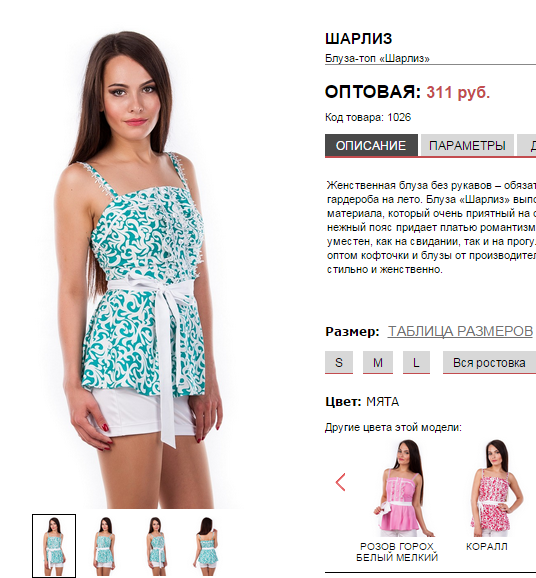
Task: Select the second blouse thumbnail
Action: click(x=105, y=546)
